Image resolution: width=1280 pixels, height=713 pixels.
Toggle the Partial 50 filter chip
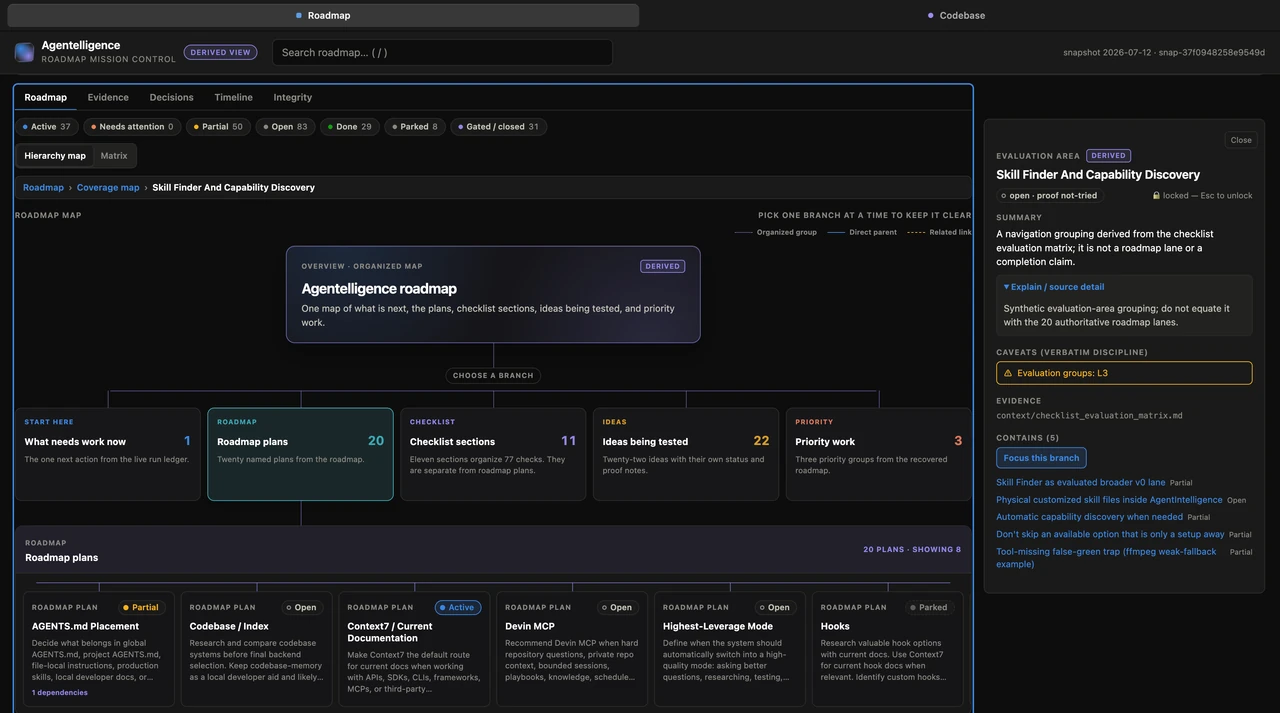[218, 127]
